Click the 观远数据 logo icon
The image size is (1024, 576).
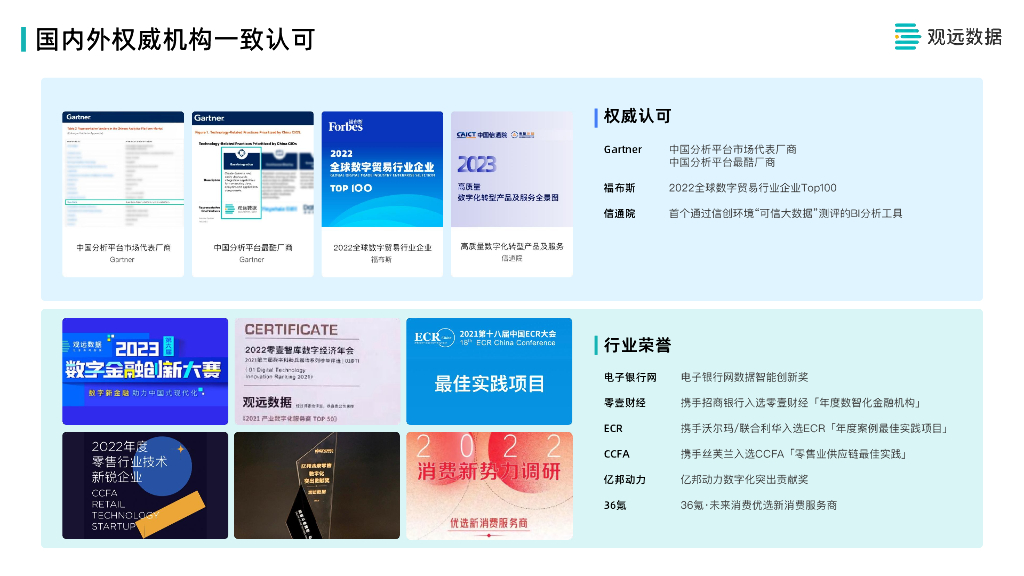pyautogui.click(x=907, y=37)
